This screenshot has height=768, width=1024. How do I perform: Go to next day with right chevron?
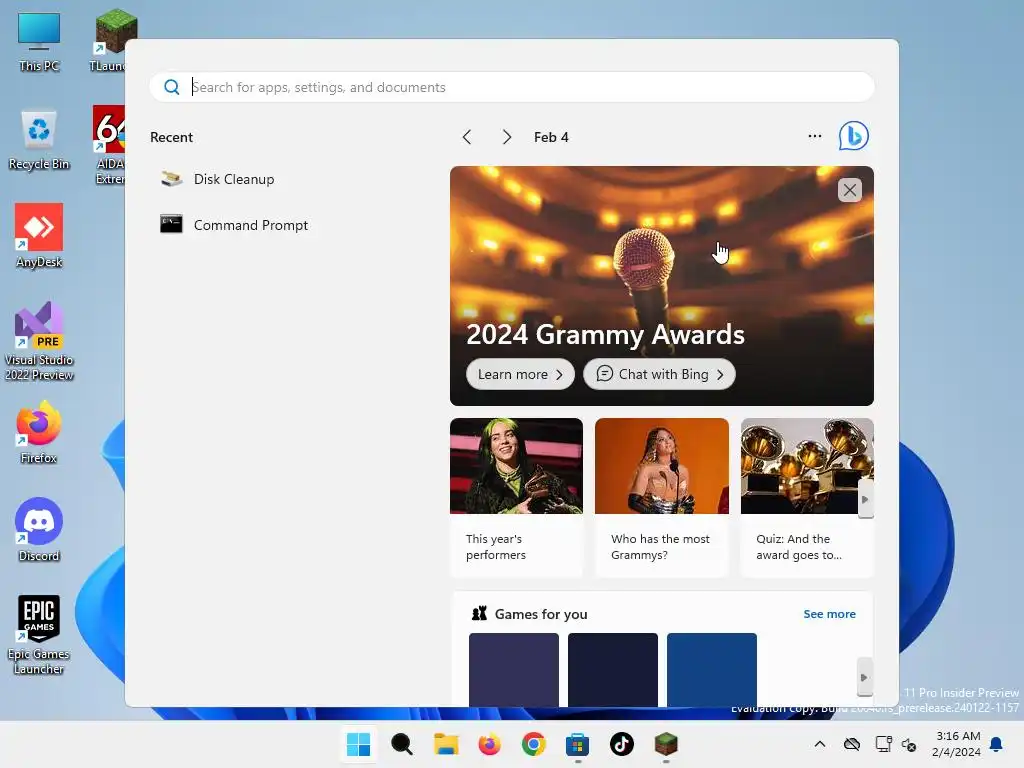(507, 137)
